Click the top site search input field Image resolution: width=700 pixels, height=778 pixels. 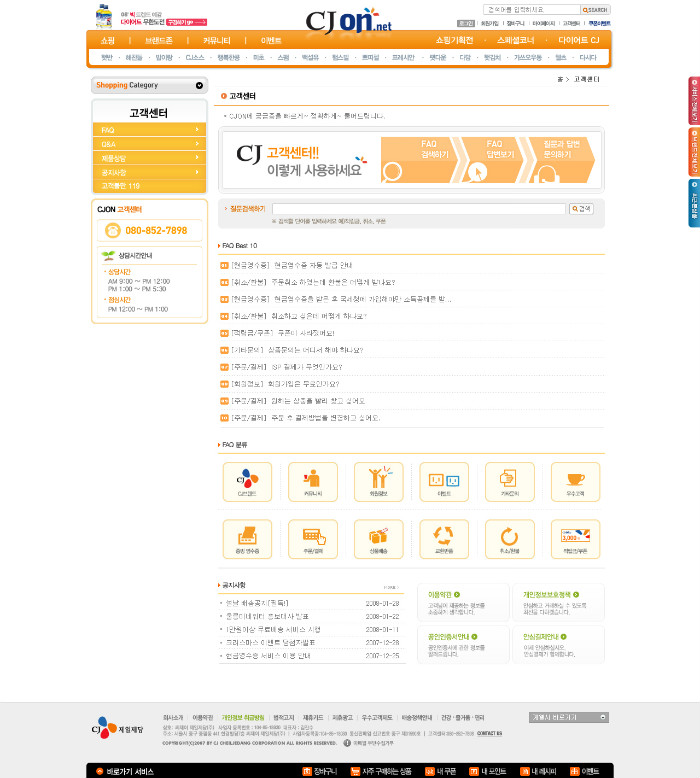pyautogui.click(x=531, y=9)
